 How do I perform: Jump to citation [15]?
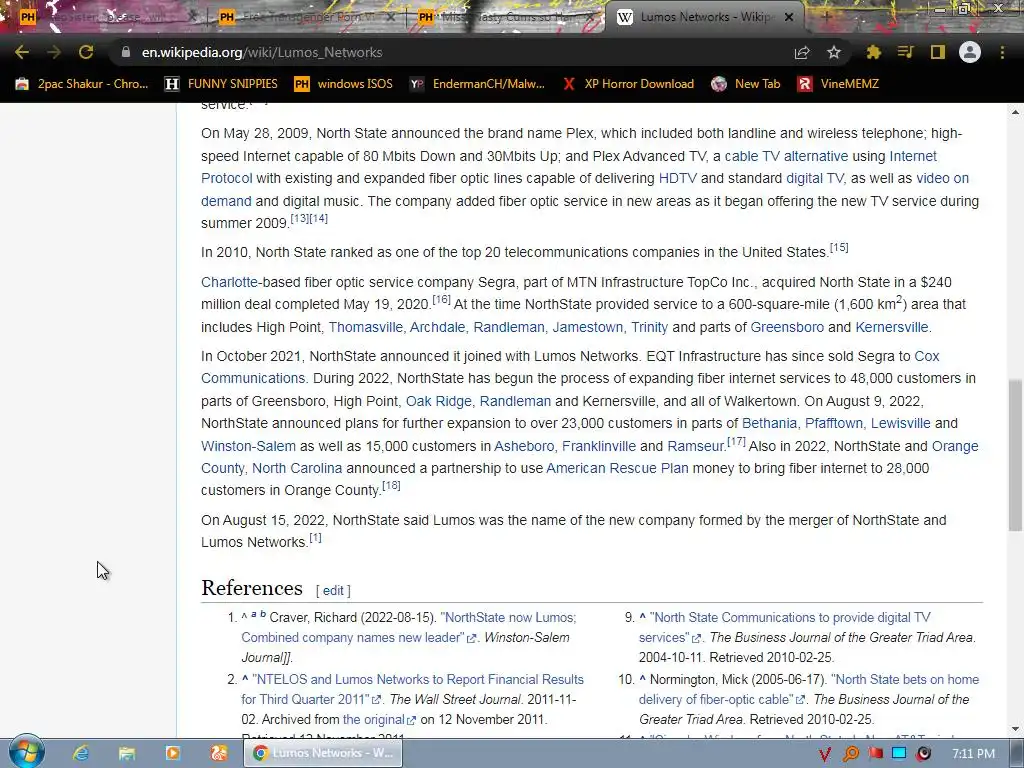point(839,248)
